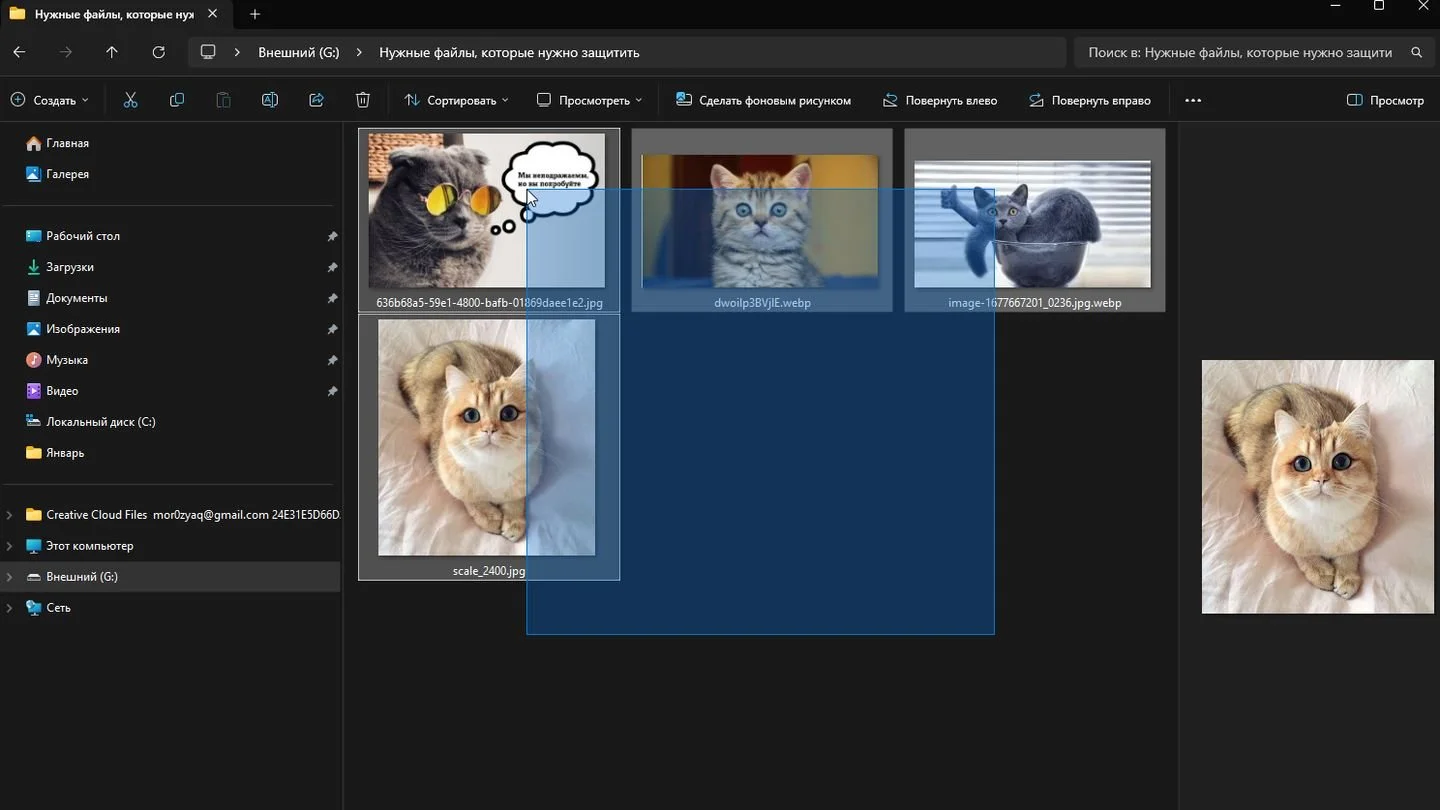Click the Copy icon in toolbar
The image size is (1440, 810).
click(x=177, y=100)
